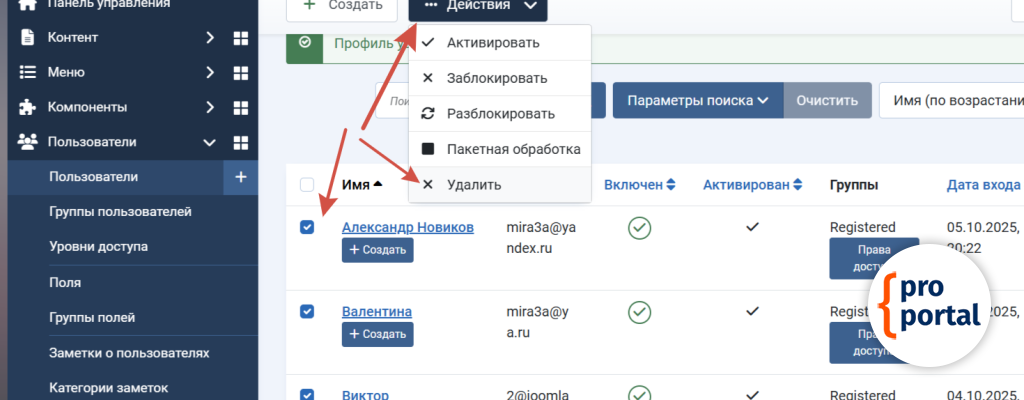Click the enabled status icon for Валентина
The height and width of the screenshot is (400, 1024).
click(640, 312)
